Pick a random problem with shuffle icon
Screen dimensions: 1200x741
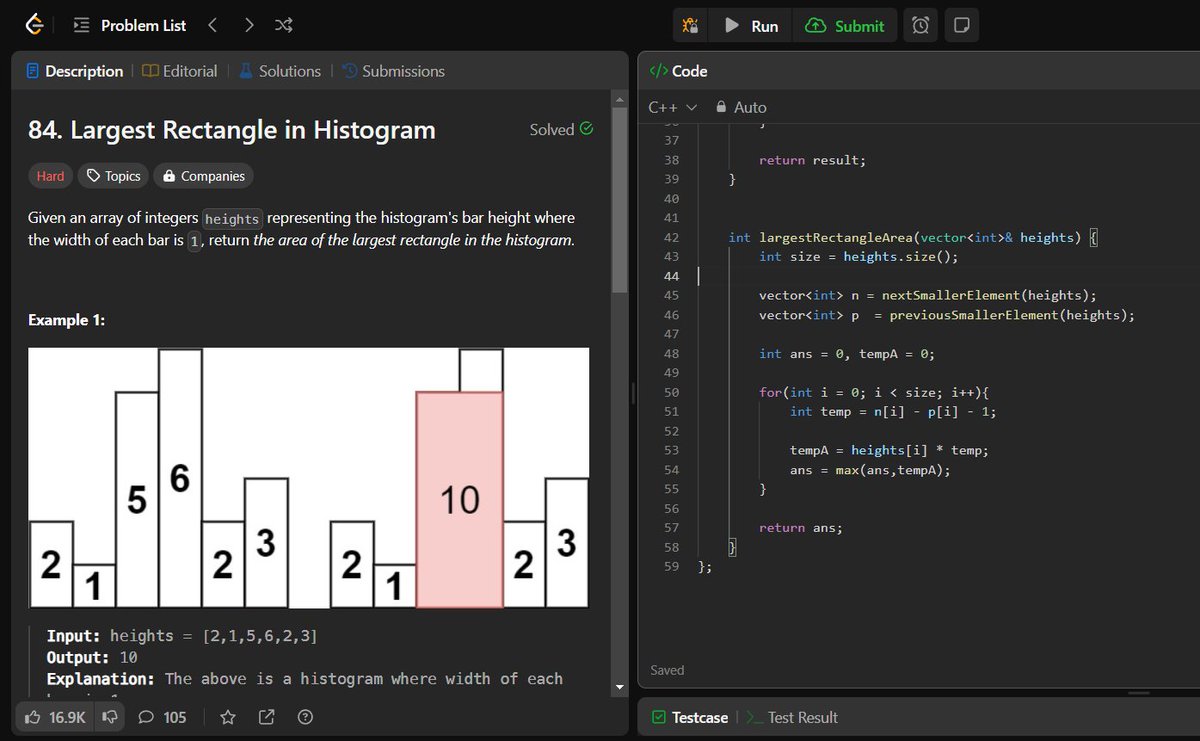click(283, 25)
